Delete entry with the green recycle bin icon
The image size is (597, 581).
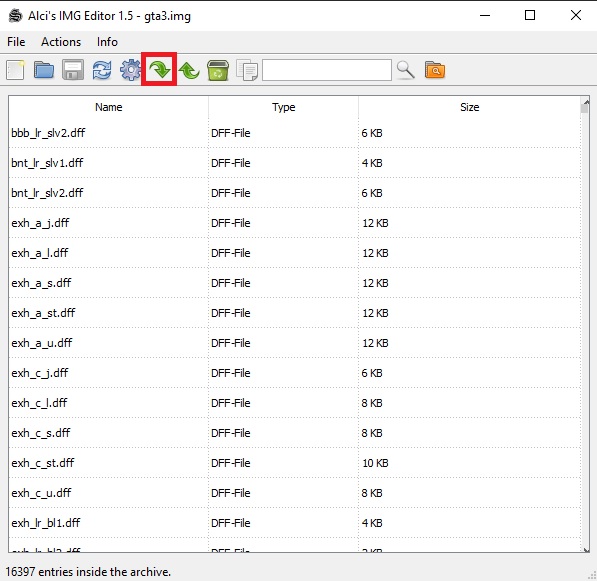pyautogui.click(x=218, y=70)
